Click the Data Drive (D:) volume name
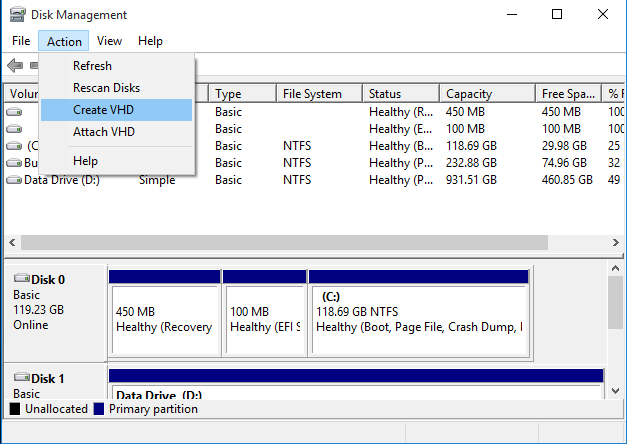Viewport: 627px width, 444px height. [62, 180]
